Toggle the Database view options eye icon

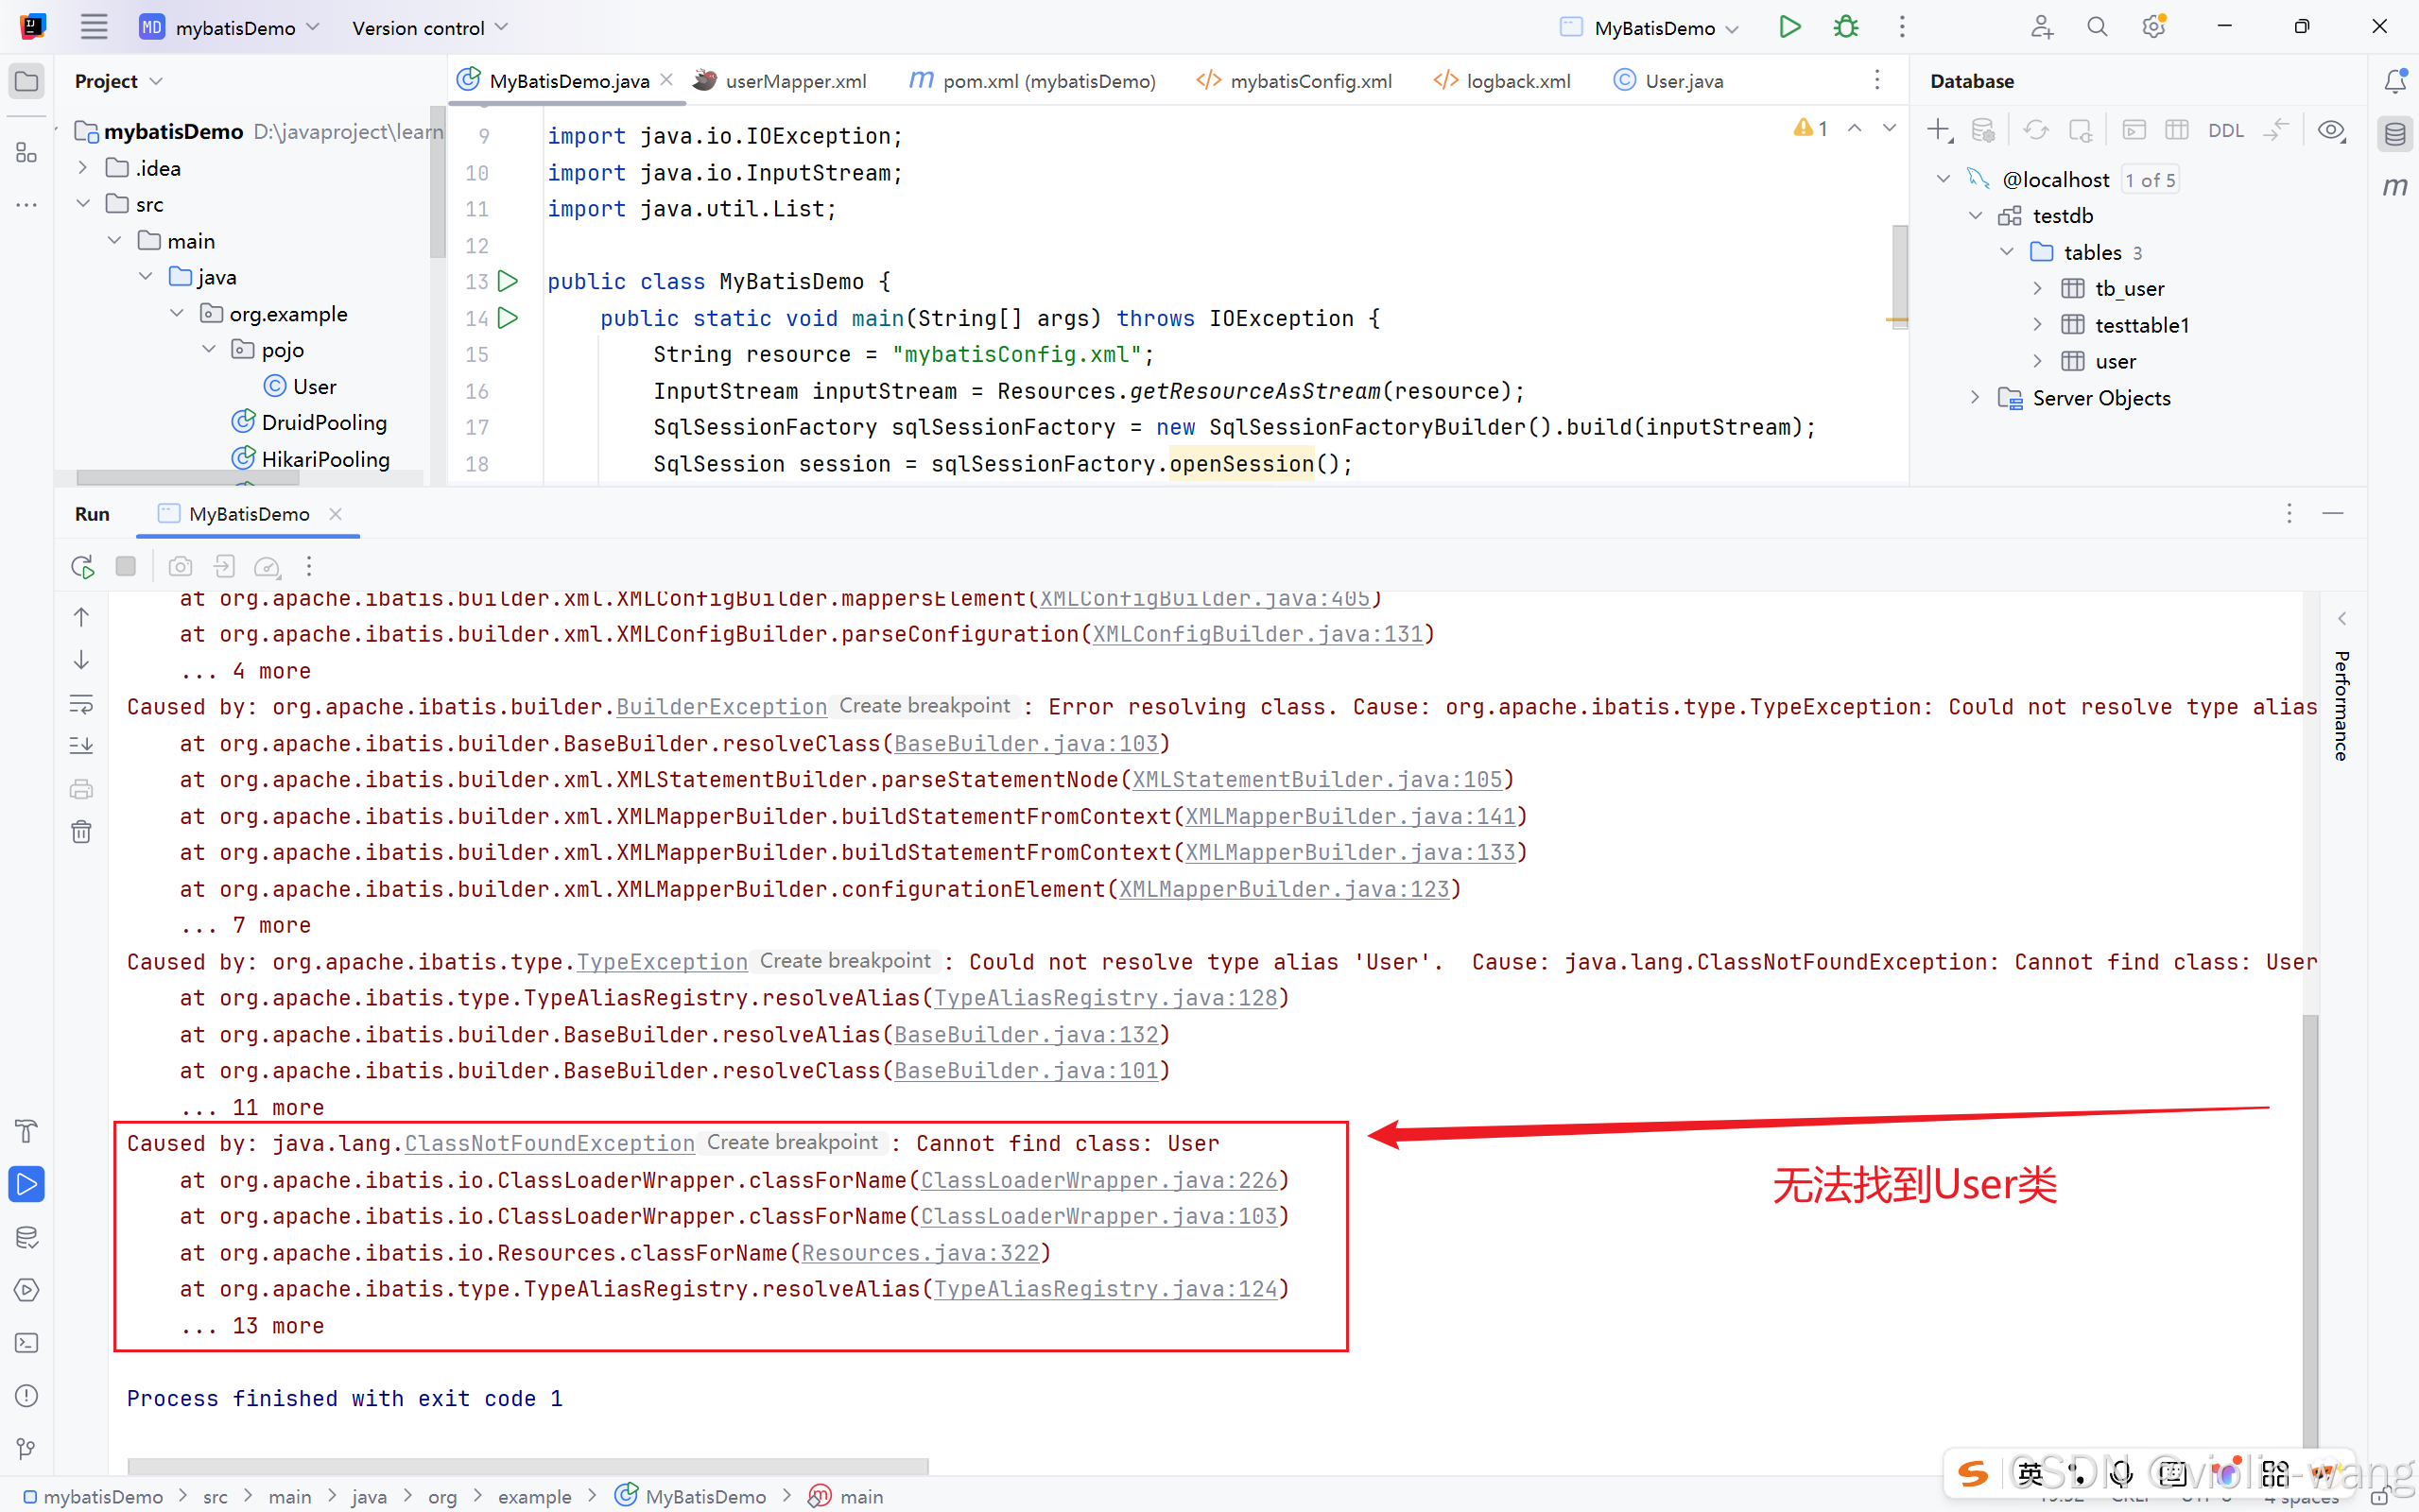click(x=2330, y=131)
